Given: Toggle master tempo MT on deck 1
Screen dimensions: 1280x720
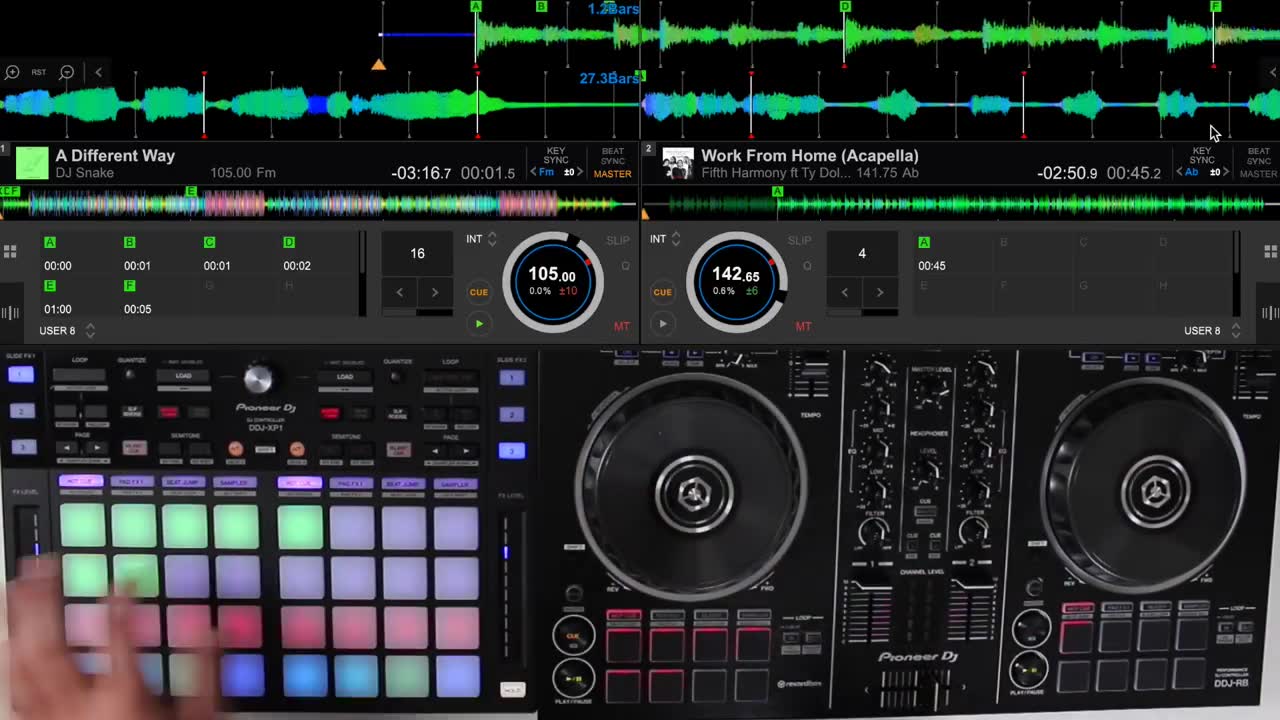Looking at the screenshot, I should 622,327.
